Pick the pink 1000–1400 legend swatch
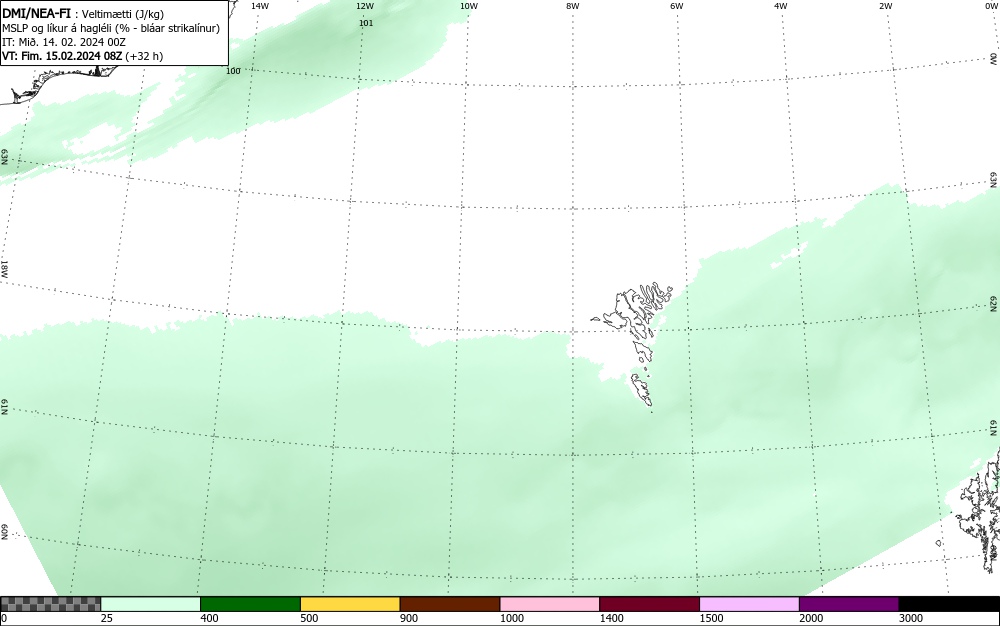 coord(550,604)
